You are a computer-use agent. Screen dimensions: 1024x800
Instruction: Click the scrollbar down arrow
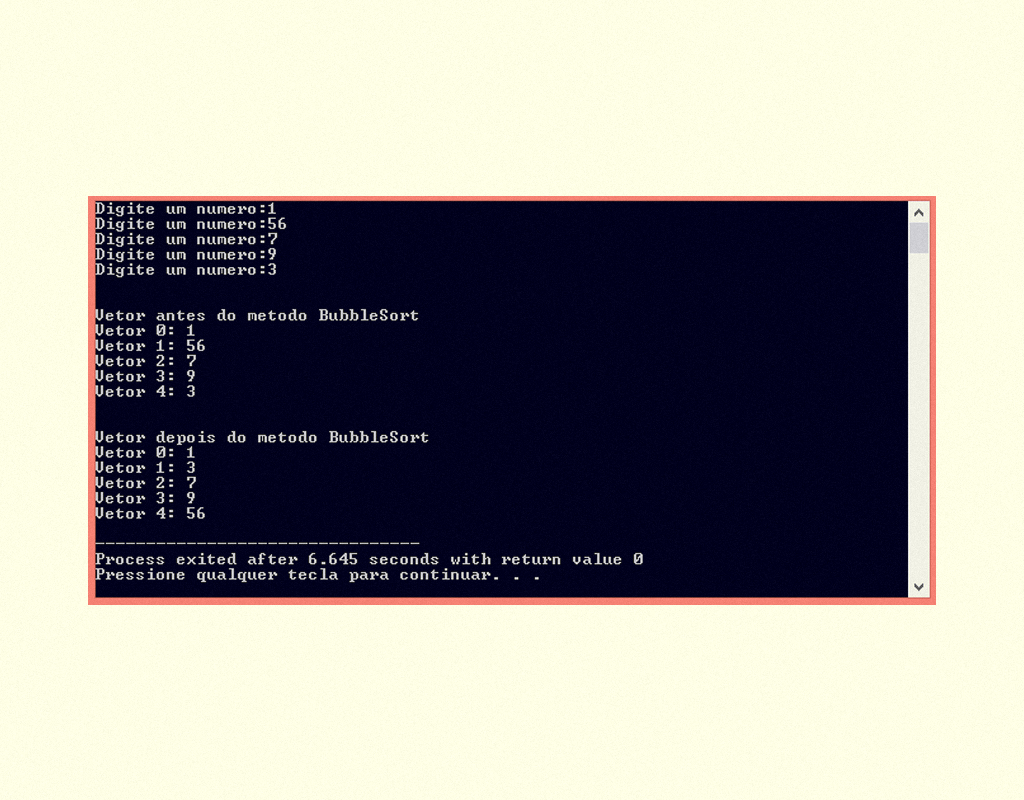click(918, 586)
